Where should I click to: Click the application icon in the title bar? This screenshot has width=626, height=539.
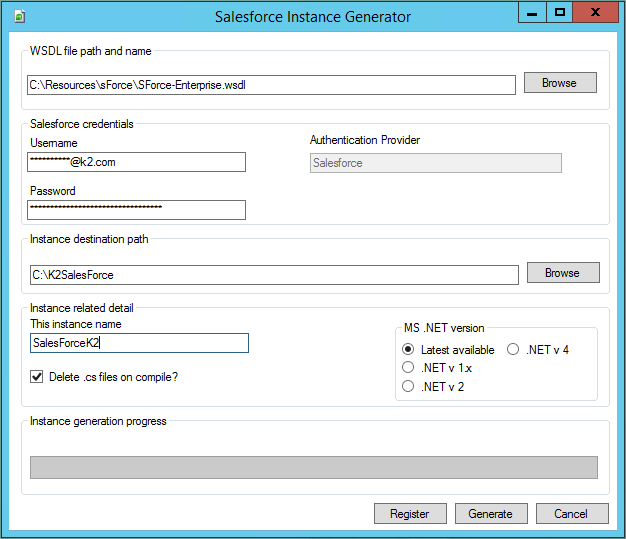tap(20, 16)
